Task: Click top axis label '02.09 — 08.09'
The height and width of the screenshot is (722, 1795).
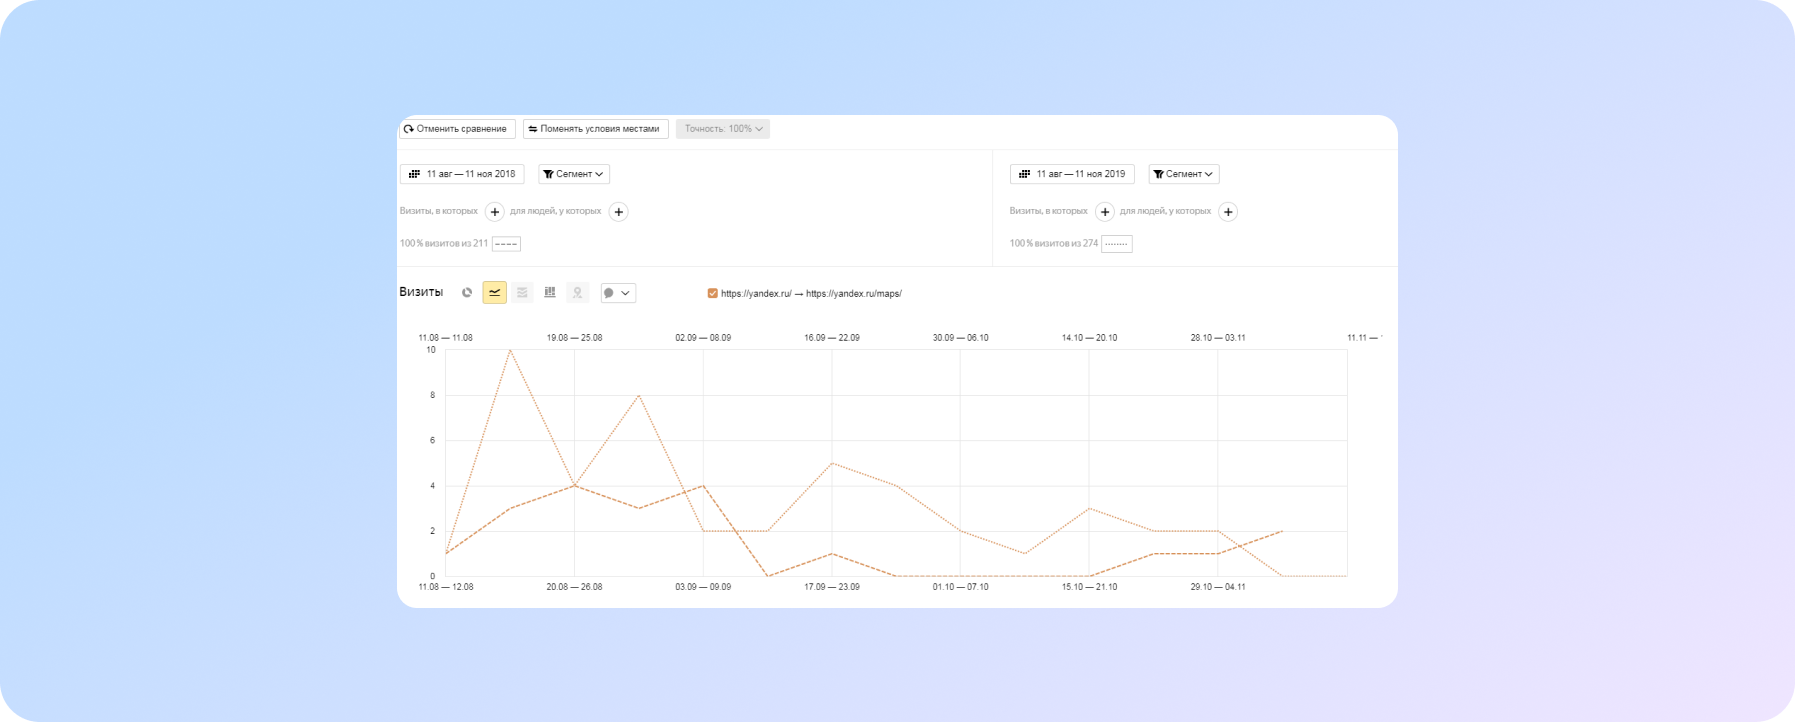Action: 703,338
